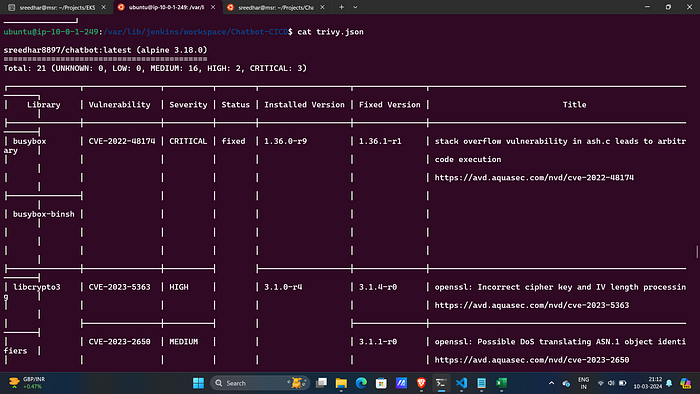Launch File Explorer from the taskbar
The height and width of the screenshot is (394, 700).
(341, 383)
